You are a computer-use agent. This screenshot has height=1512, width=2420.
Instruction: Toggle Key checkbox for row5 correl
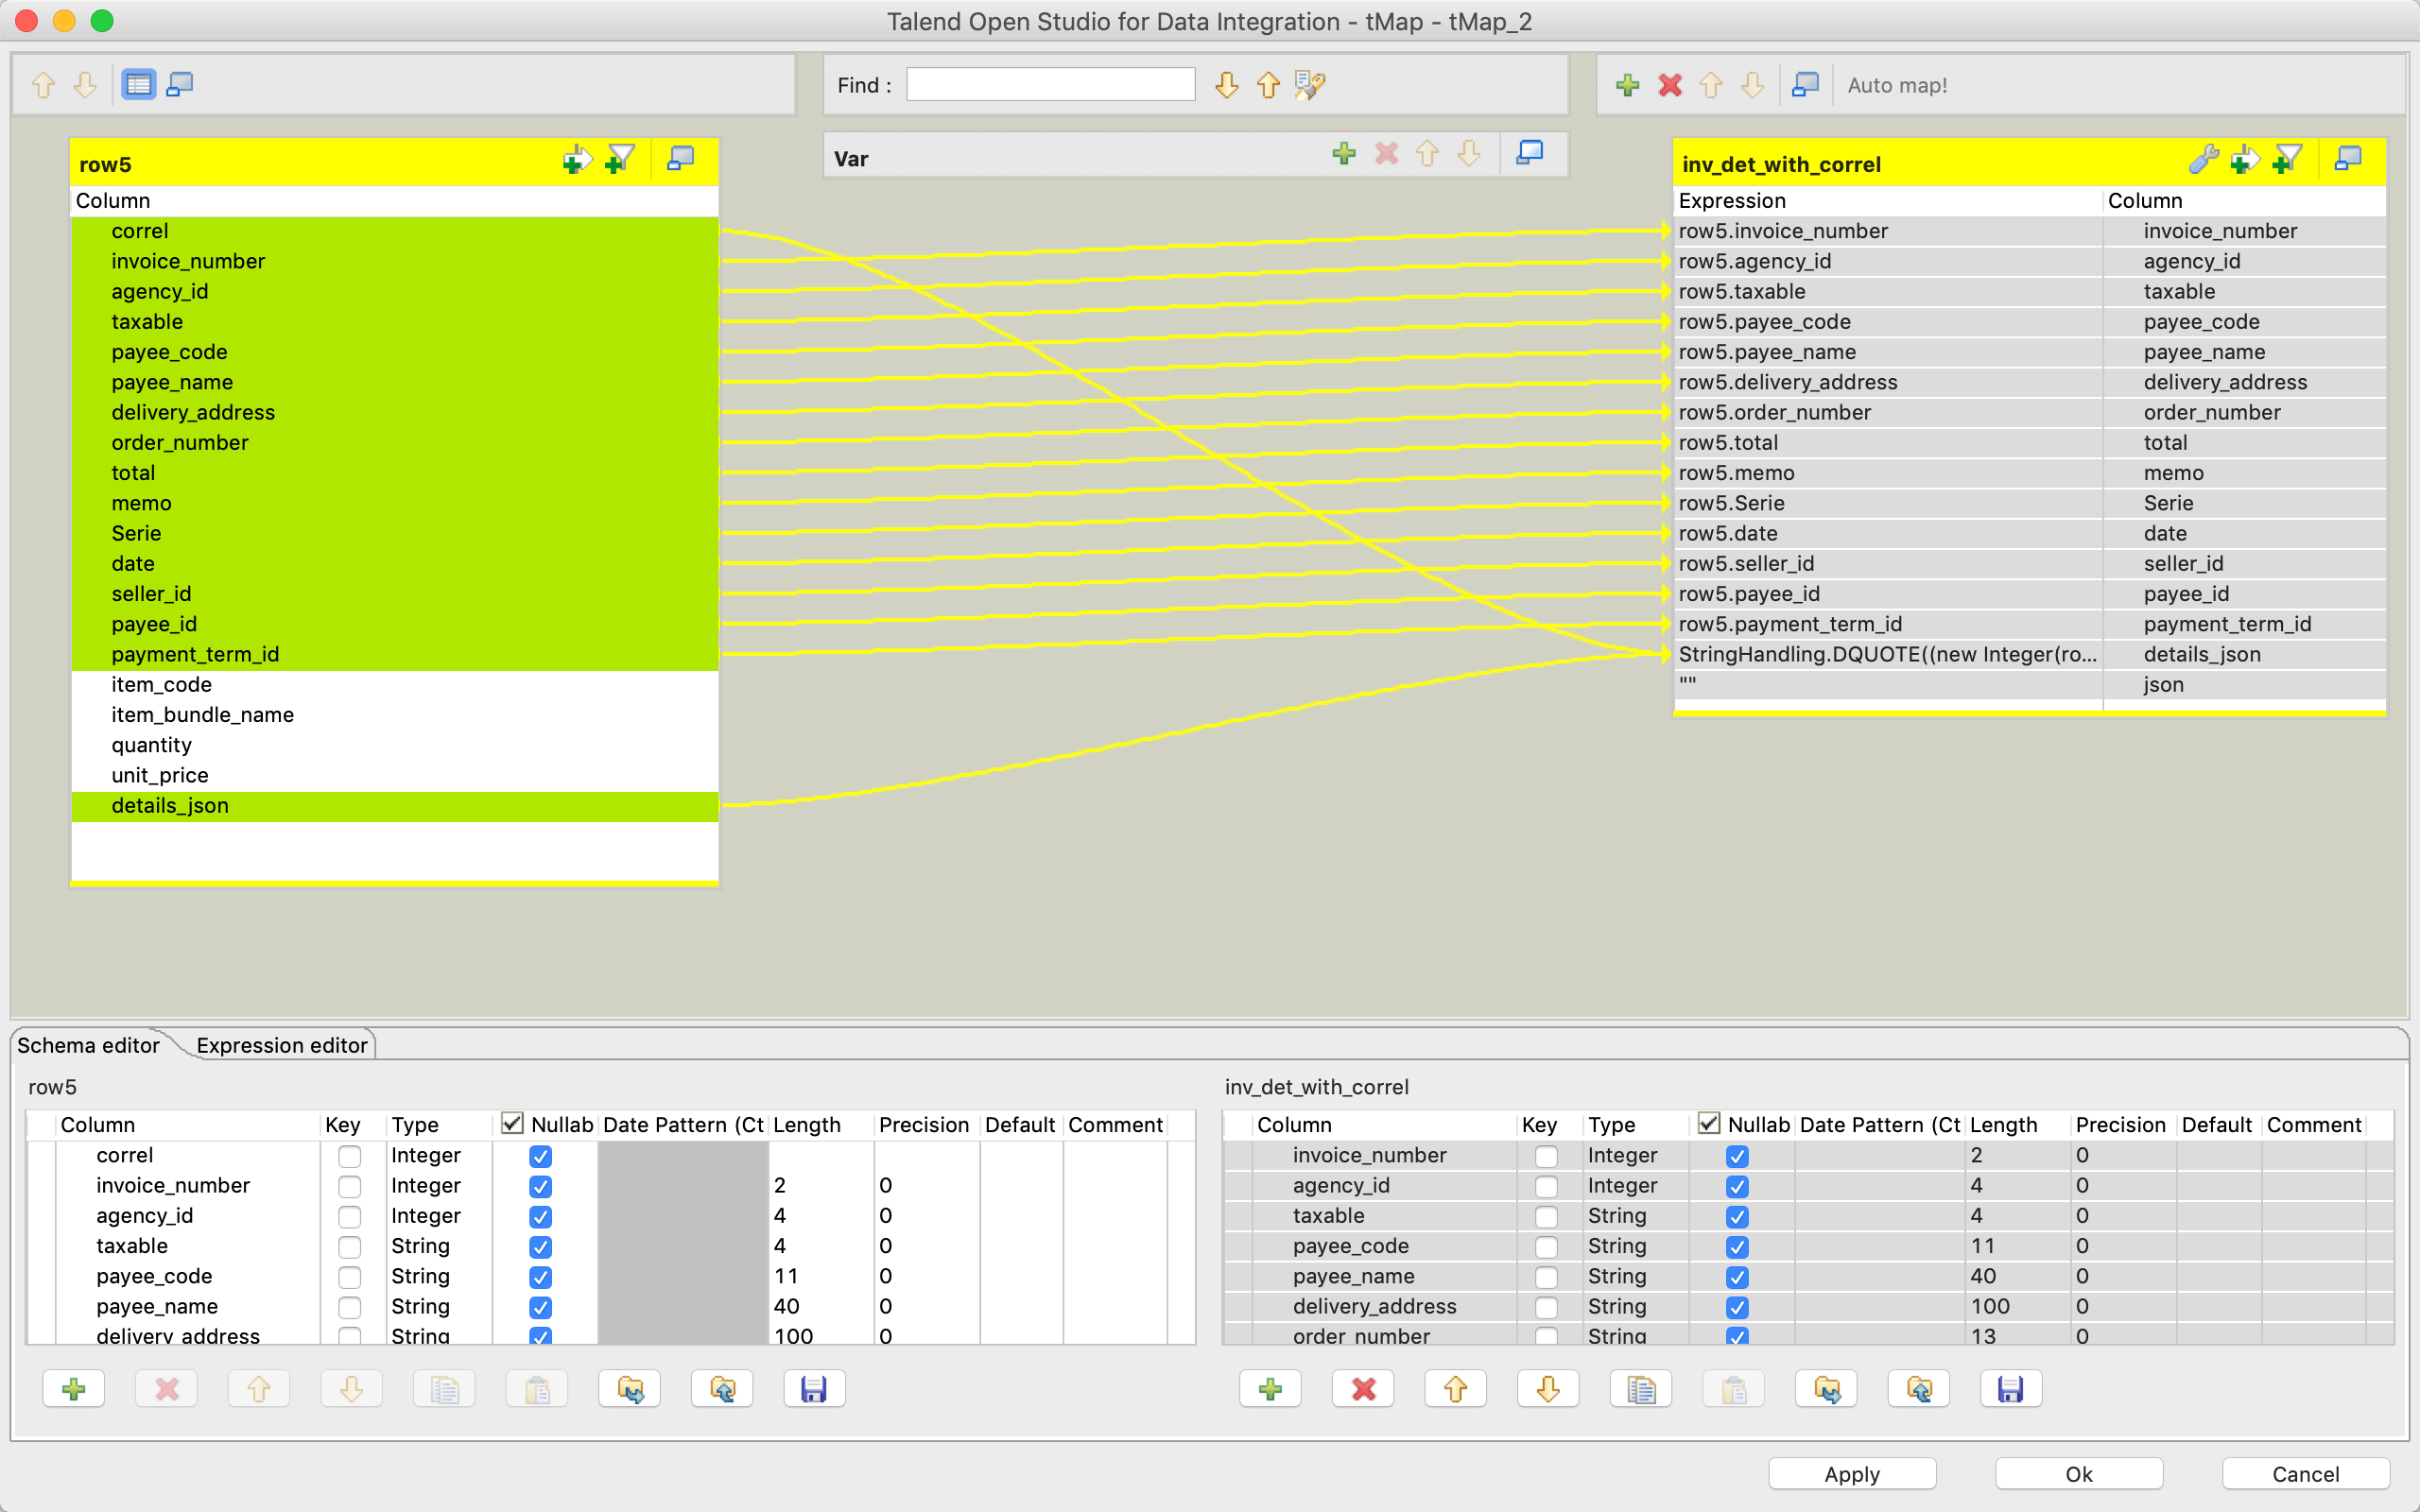tap(349, 1157)
